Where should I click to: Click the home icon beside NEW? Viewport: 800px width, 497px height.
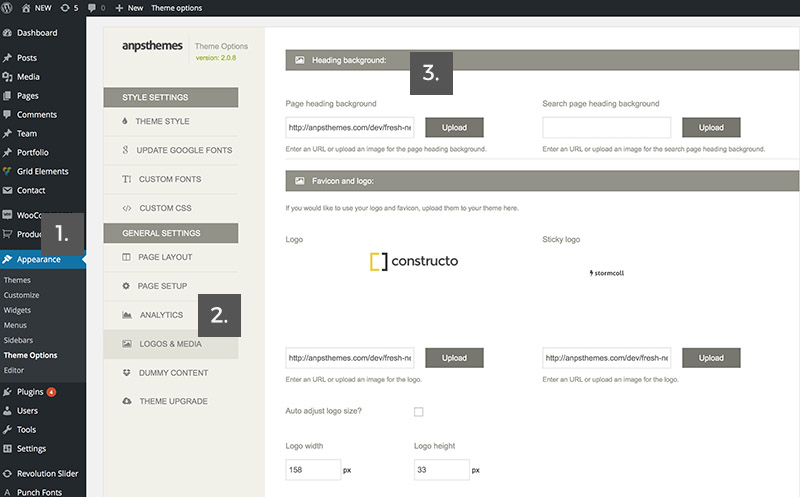(26, 8)
